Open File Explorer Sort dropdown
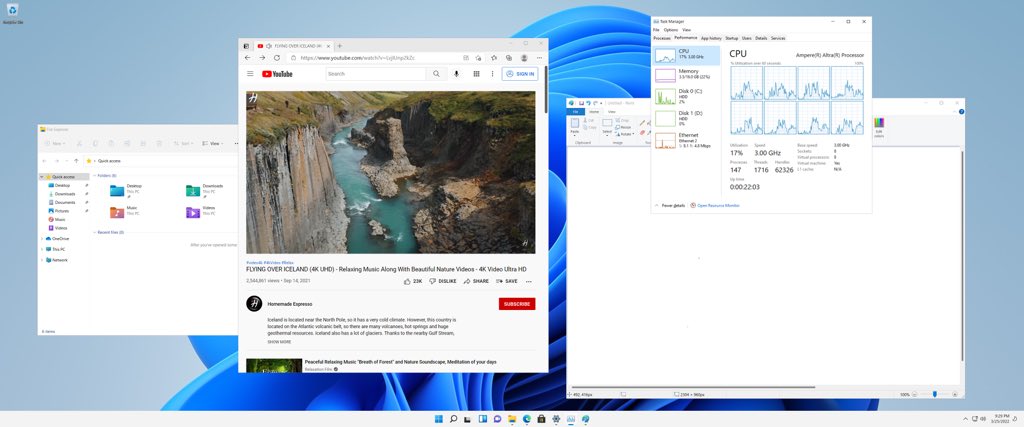The width and height of the screenshot is (1024, 427). pos(185,143)
